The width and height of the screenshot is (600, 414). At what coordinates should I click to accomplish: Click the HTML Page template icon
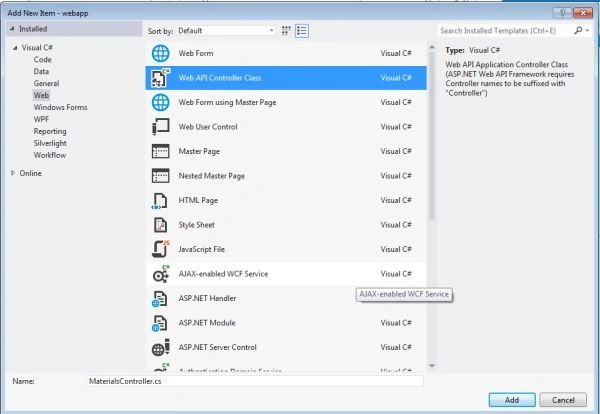point(160,201)
